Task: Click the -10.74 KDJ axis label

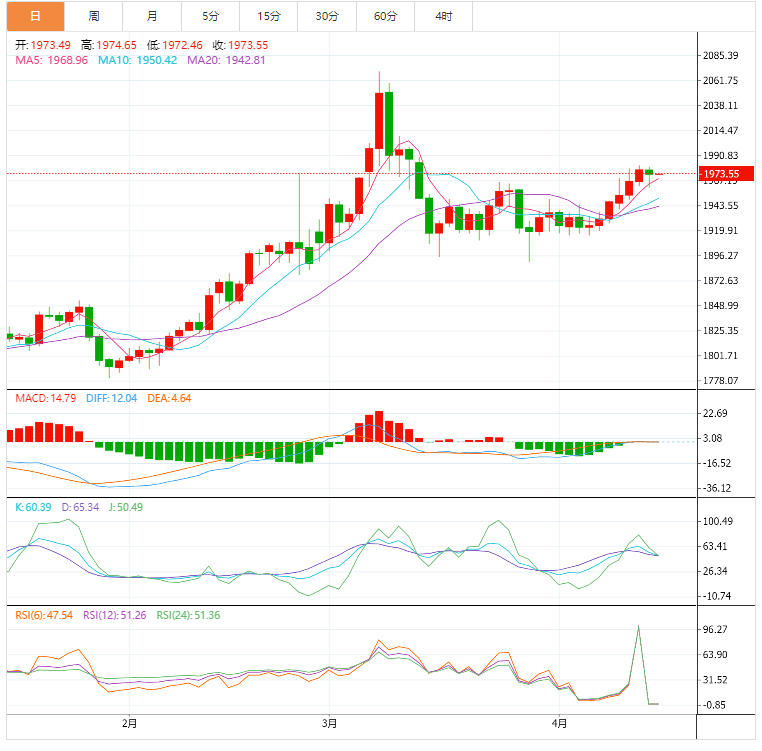Action: (x=717, y=596)
